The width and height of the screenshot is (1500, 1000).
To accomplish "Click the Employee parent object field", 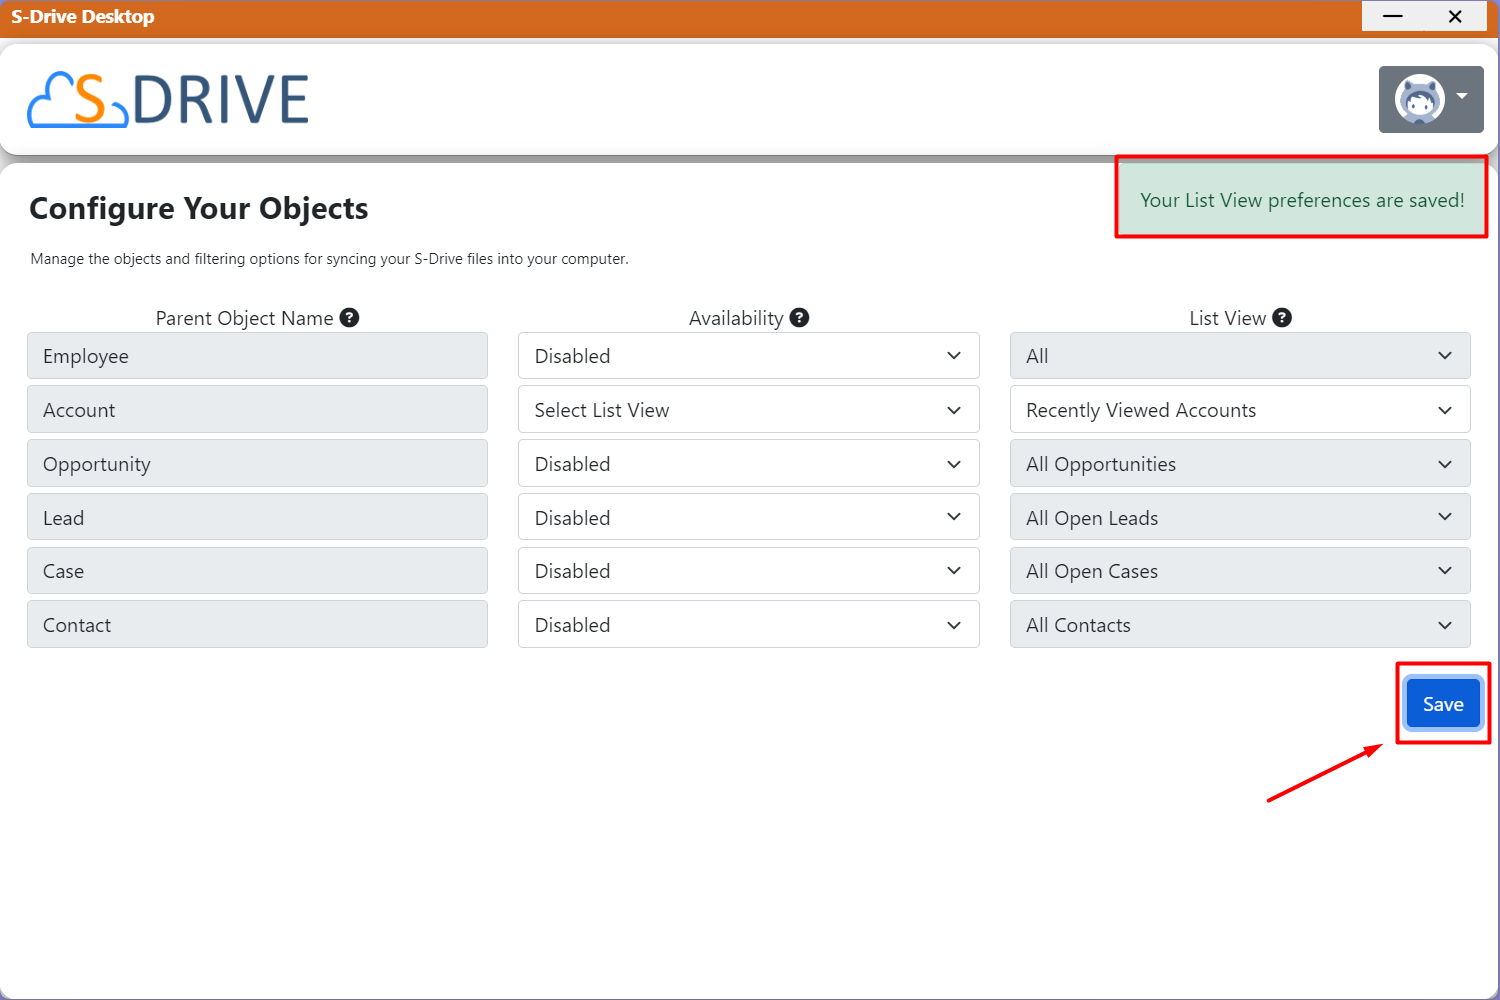I will click(x=257, y=356).
